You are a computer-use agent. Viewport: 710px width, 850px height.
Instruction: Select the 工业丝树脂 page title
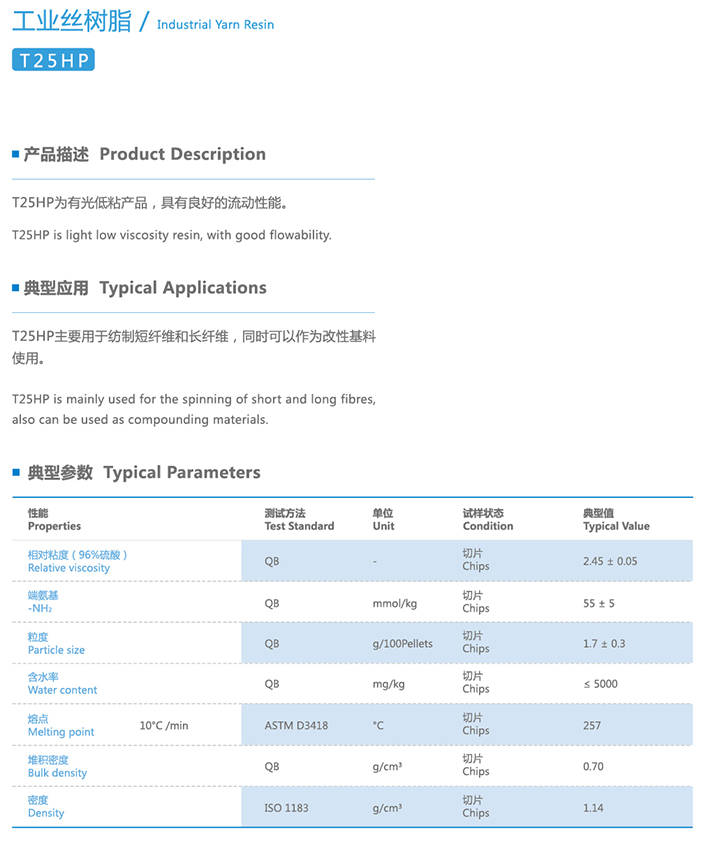point(71,21)
